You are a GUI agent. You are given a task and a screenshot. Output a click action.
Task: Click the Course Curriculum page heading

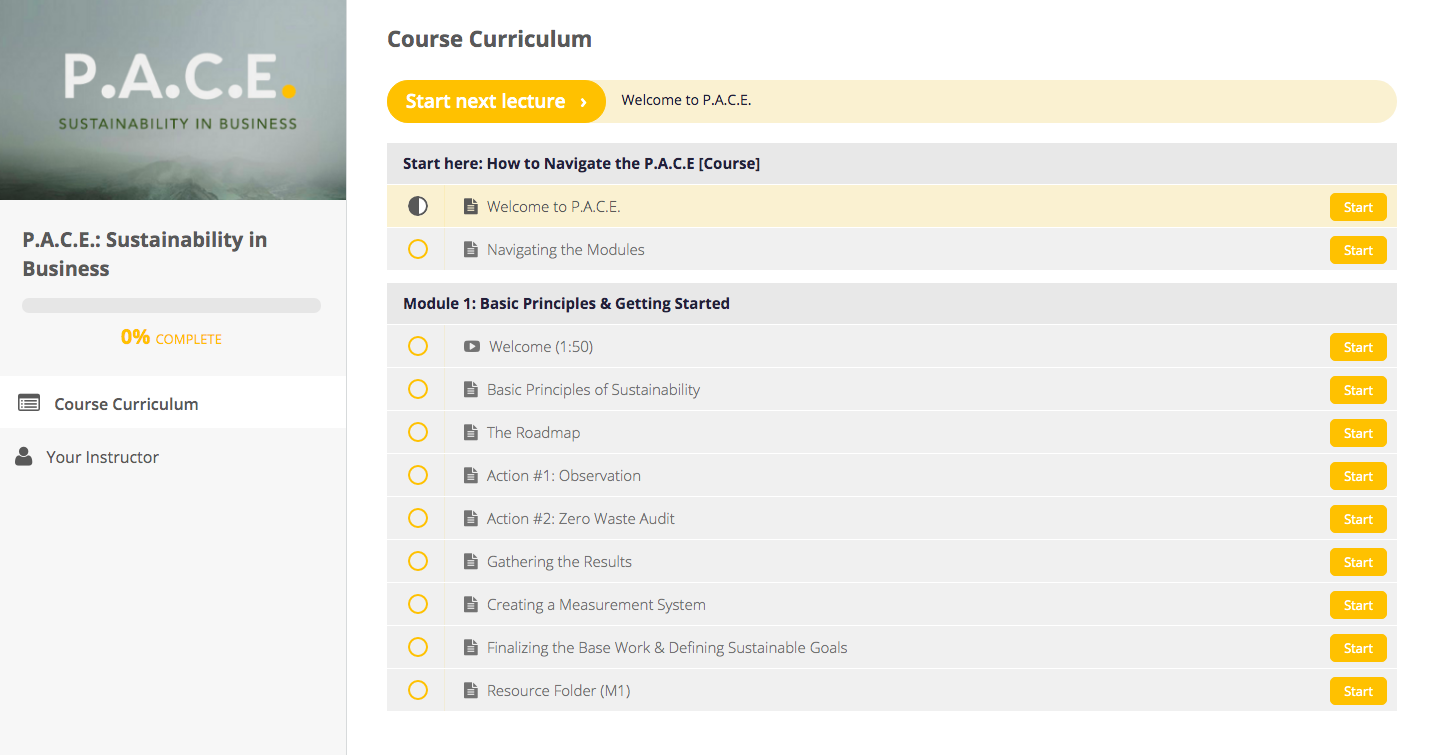point(489,39)
